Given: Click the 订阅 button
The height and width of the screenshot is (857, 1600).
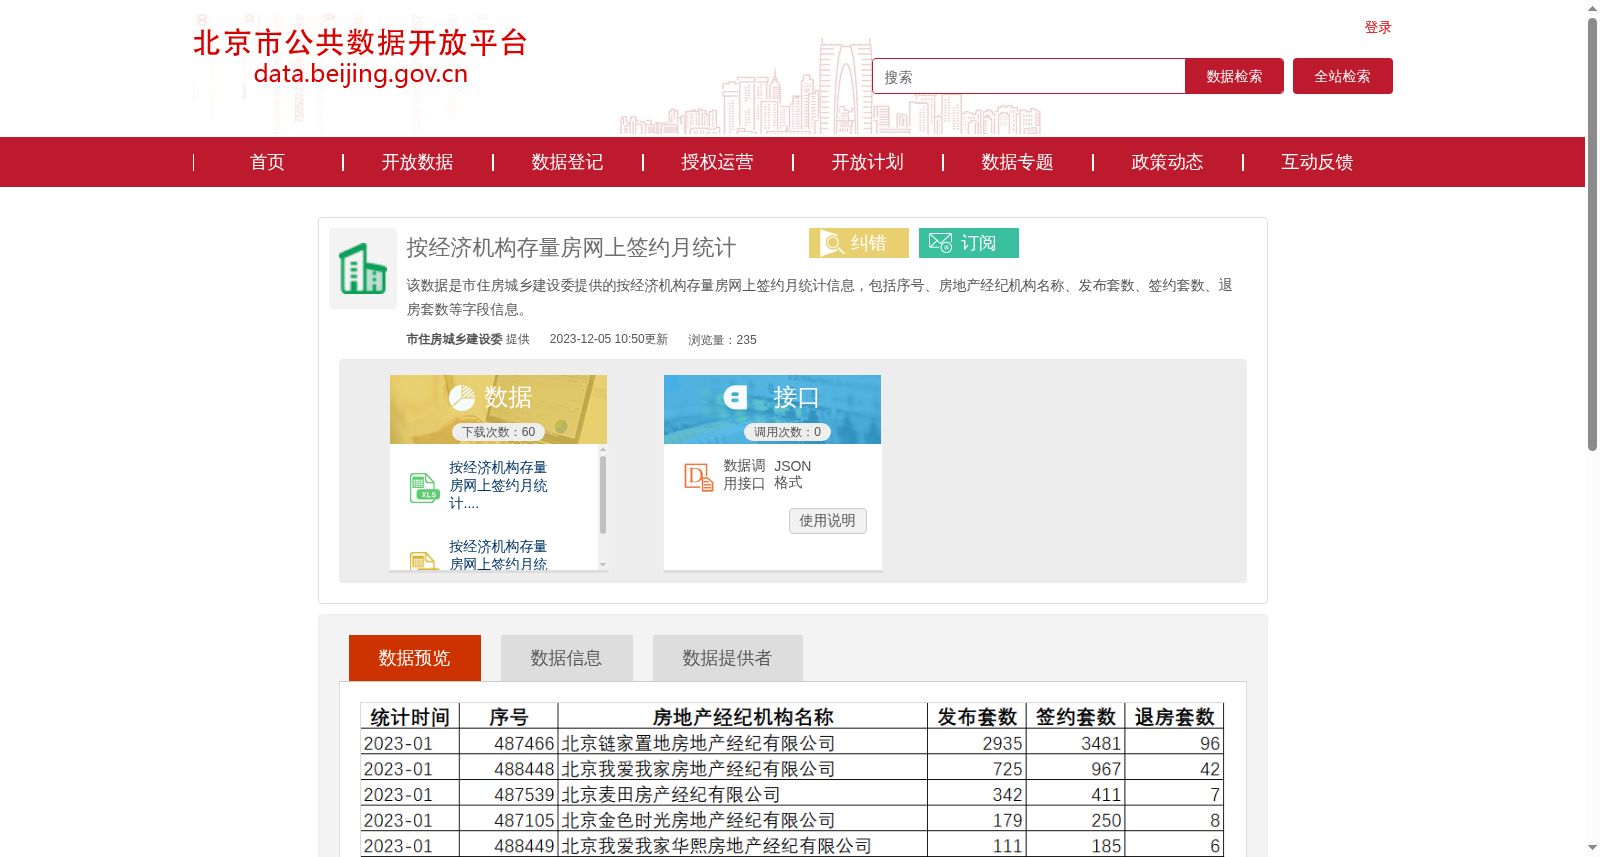Looking at the screenshot, I should [x=969, y=243].
